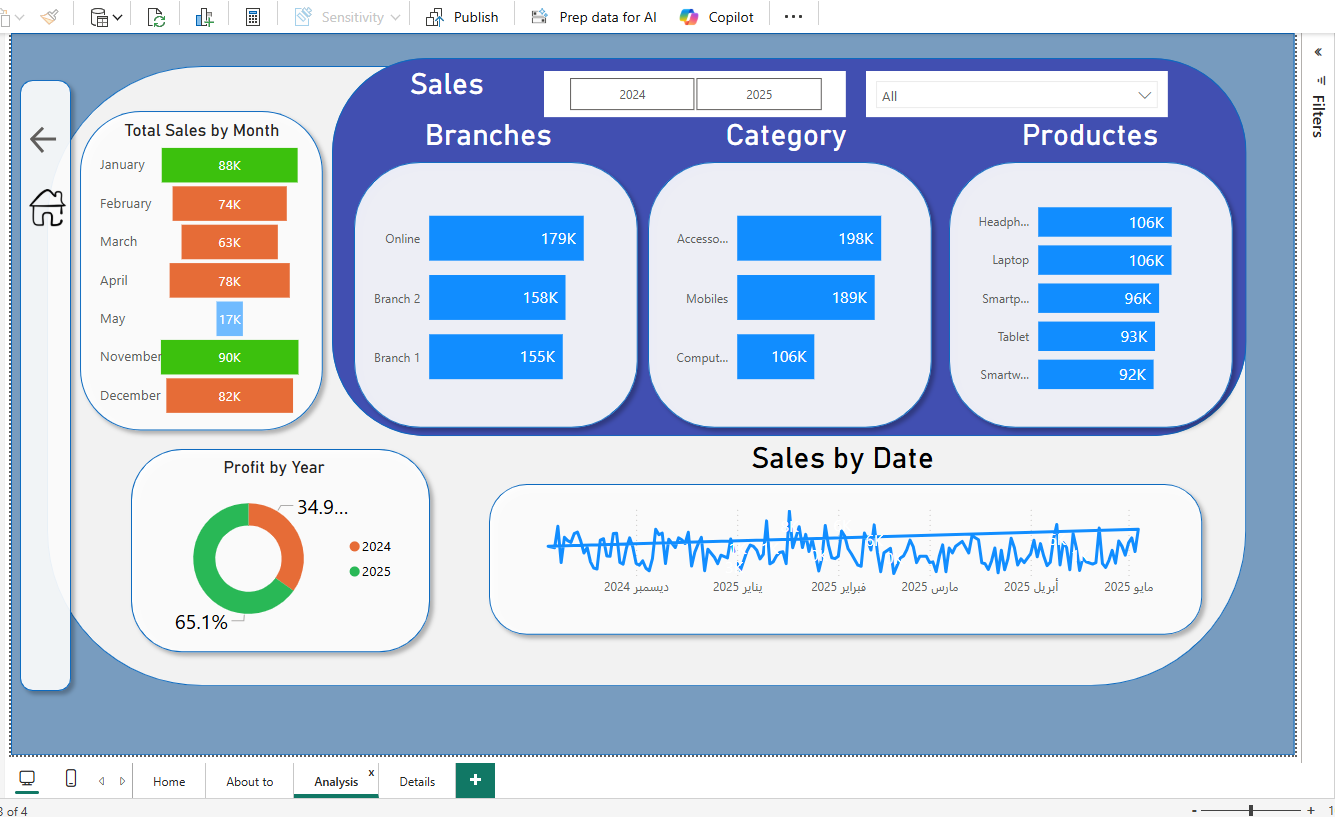Click the calculator quick measure icon
Screen dimensions: 1335x817
coord(253,17)
